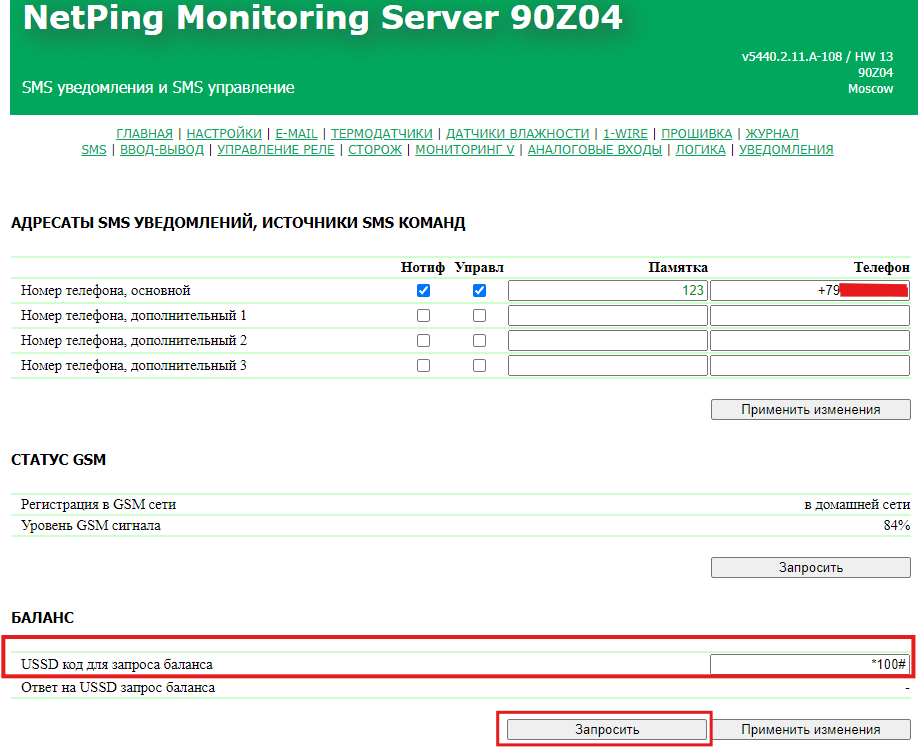Open the ДАТЧИКИ ВЛАЖНОСТИ link
This screenshot has width=918, height=747.
coord(517,133)
